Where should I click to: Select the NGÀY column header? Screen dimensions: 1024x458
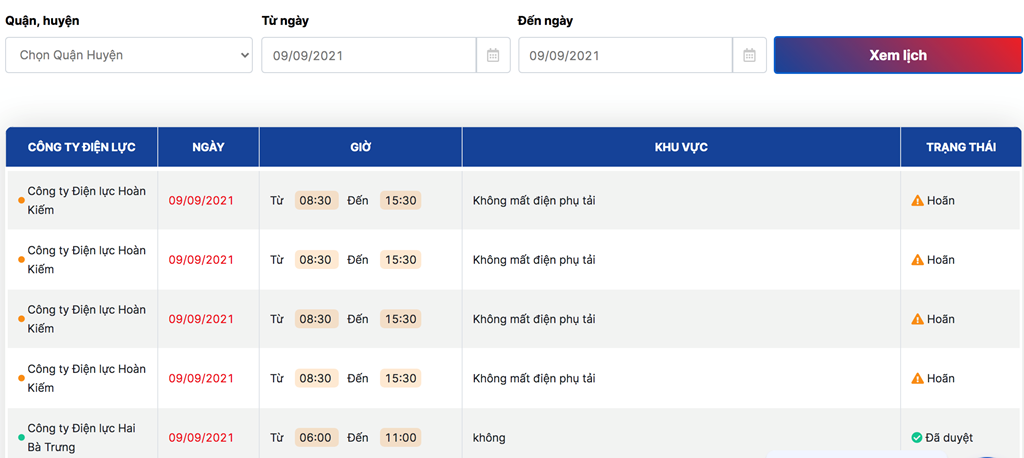[208, 147]
